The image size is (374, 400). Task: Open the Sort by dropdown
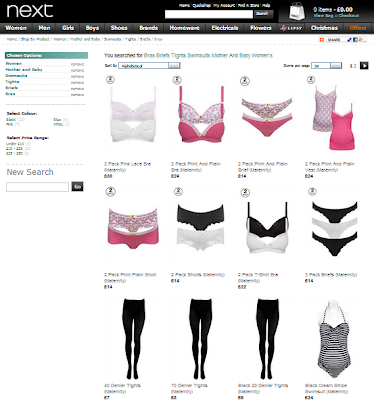point(149,66)
